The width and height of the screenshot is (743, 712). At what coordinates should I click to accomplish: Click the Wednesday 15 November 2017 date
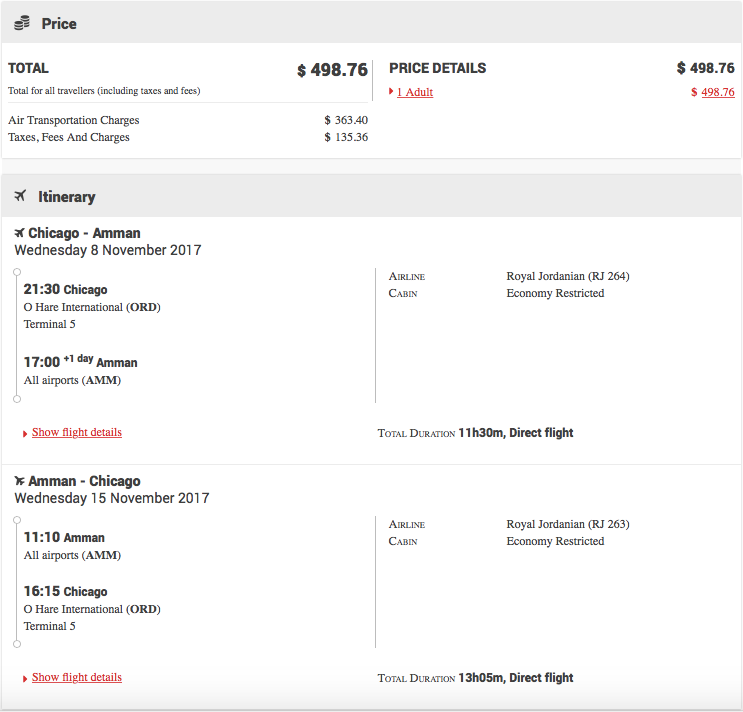111,498
